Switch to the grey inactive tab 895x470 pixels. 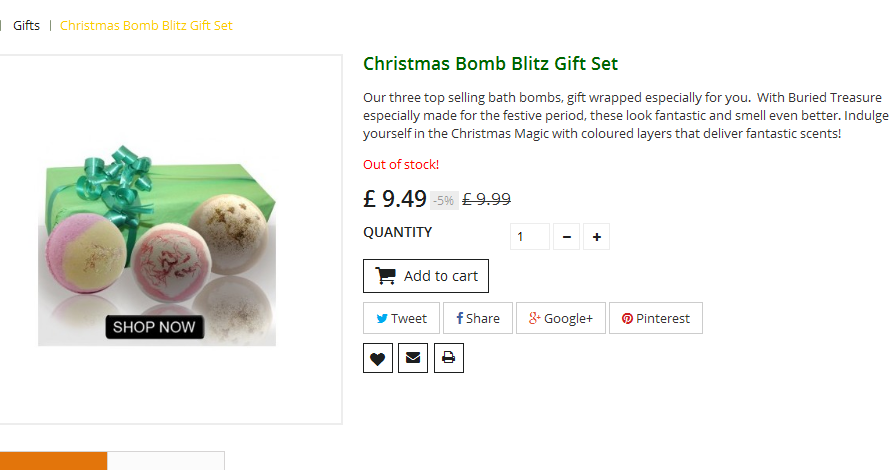tap(165, 461)
